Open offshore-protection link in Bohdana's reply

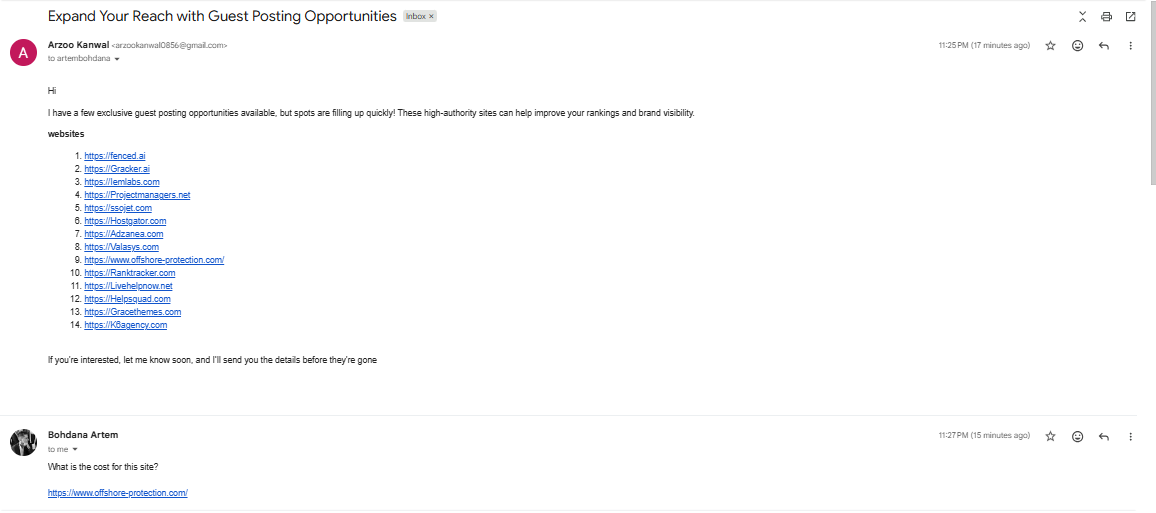pos(118,493)
